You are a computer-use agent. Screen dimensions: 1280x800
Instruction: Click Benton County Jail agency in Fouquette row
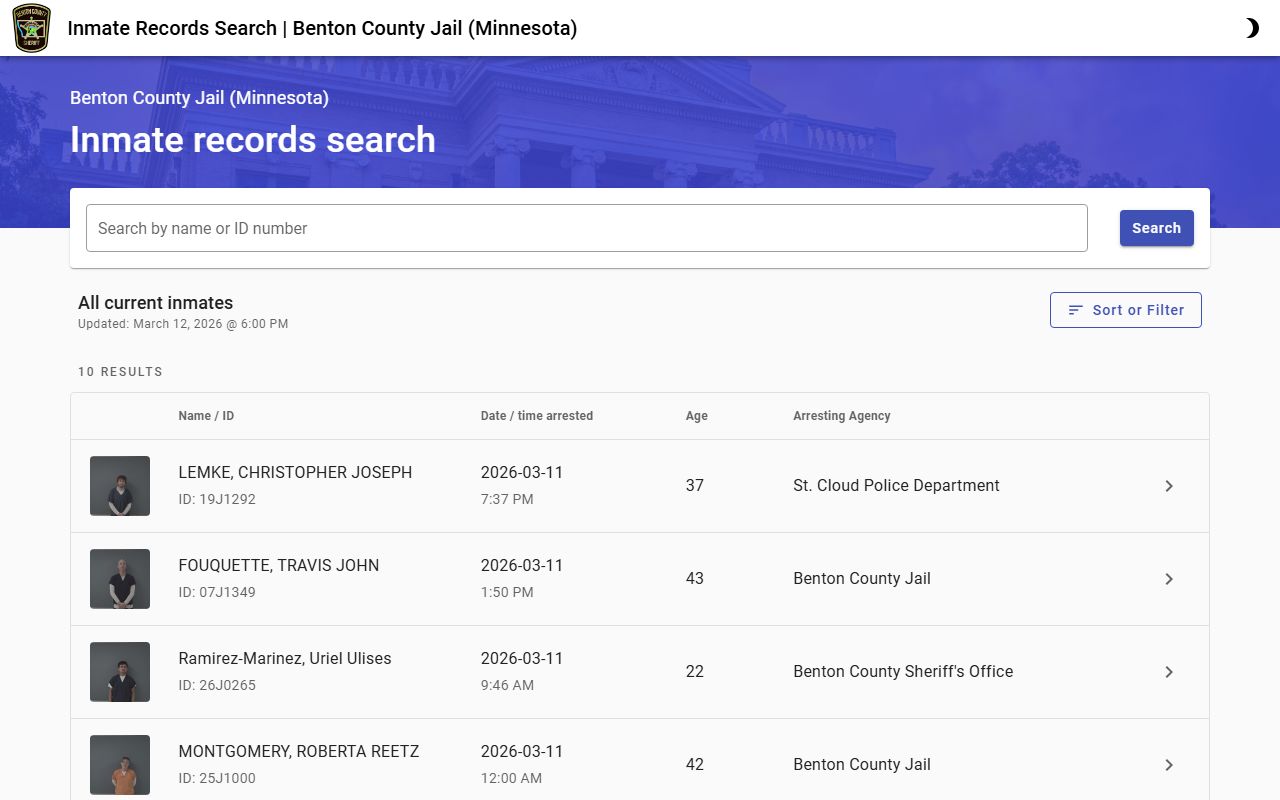(862, 578)
